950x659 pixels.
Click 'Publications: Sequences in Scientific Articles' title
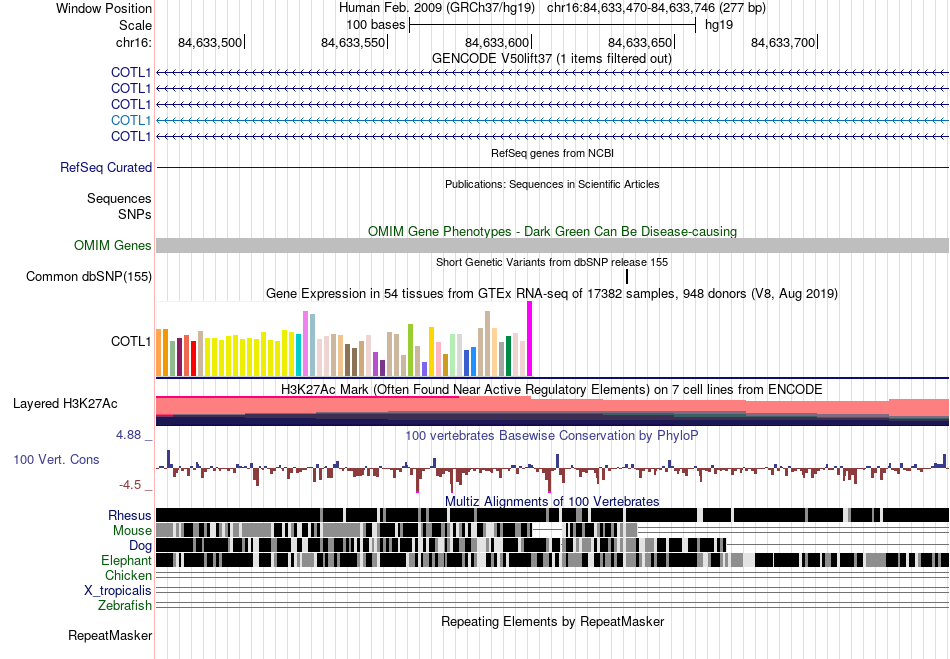(552, 184)
